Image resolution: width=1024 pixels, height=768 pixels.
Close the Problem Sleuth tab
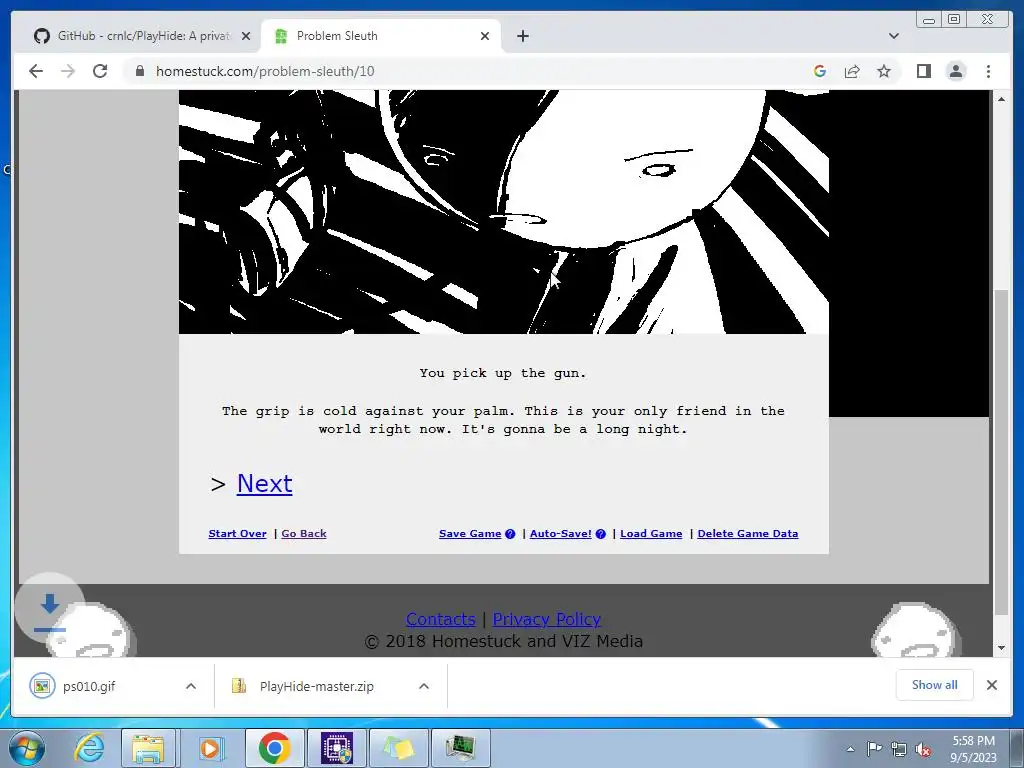pos(485,36)
